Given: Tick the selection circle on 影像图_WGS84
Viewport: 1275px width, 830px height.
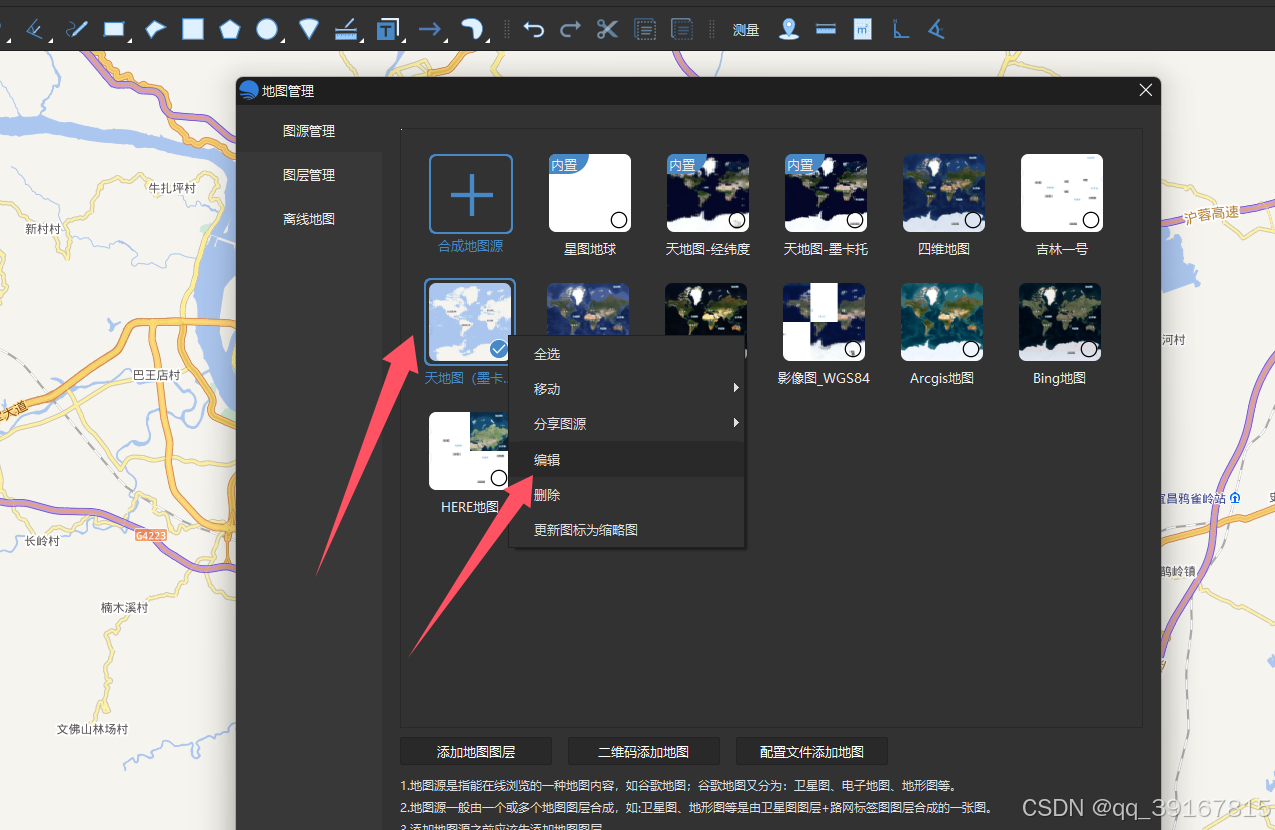Looking at the screenshot, I should coord(853,349).
